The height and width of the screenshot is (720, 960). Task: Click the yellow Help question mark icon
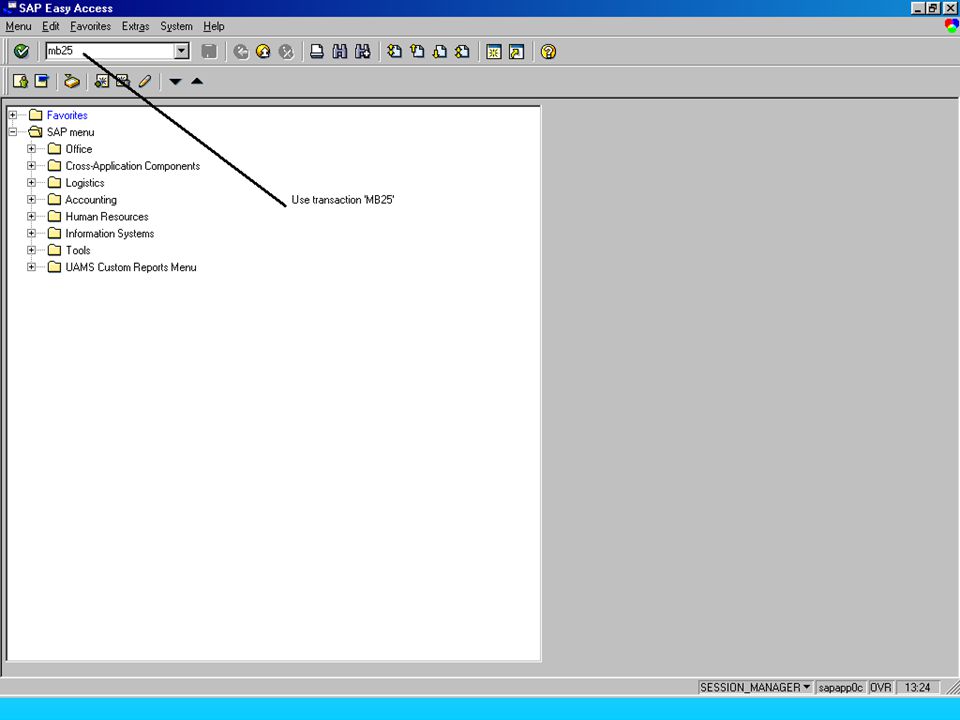[x=549, y=51]
